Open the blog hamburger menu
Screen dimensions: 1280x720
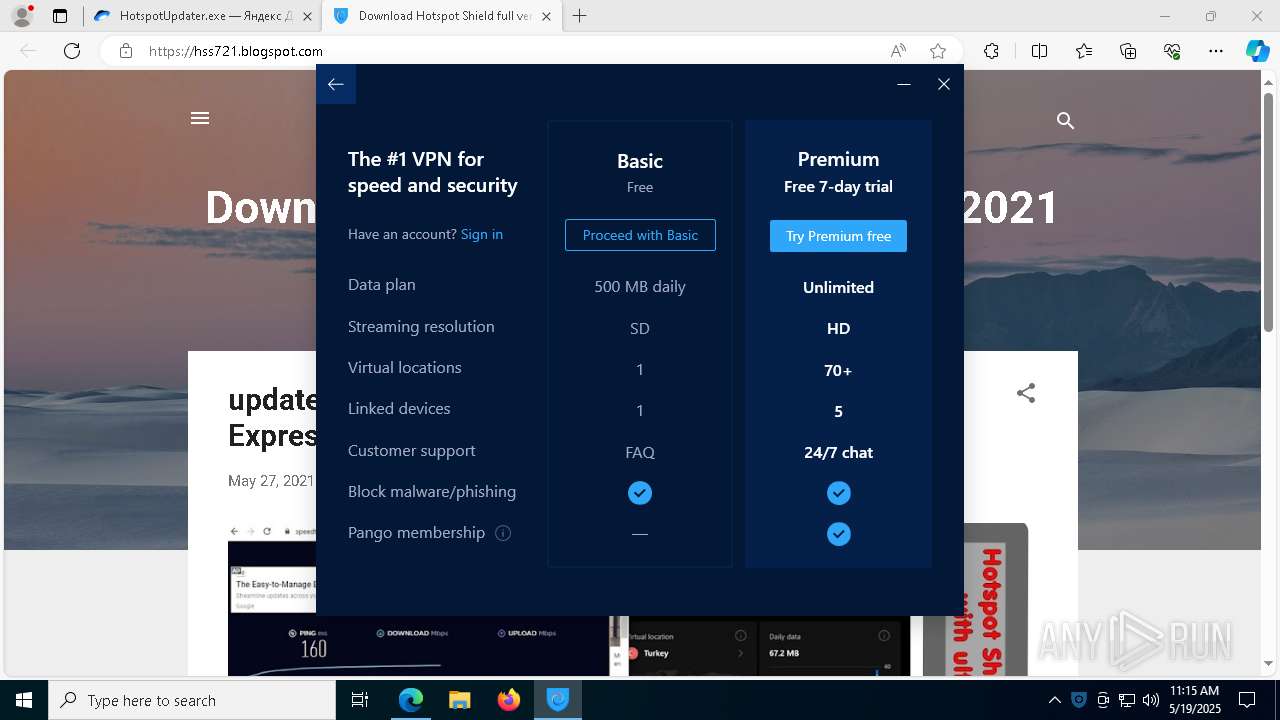(200, 118)
